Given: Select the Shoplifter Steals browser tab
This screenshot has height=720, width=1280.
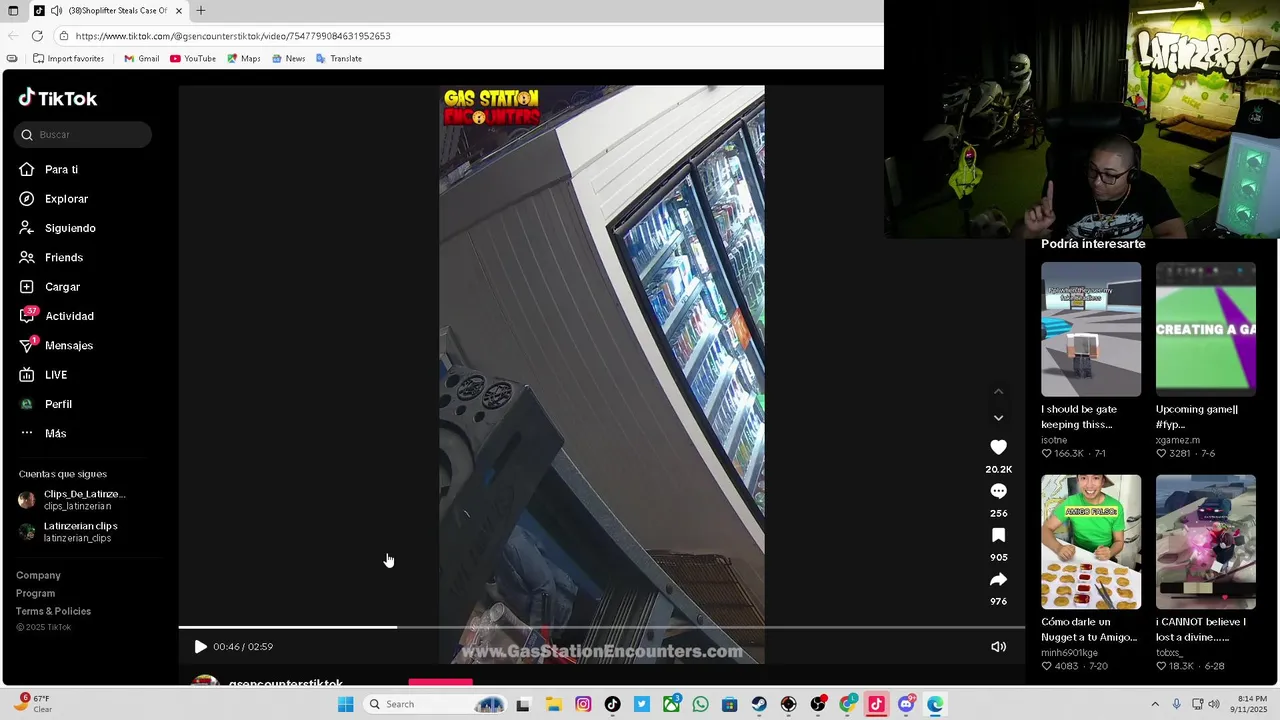Looking at the screenshot, I should click(x=107, y=11).
